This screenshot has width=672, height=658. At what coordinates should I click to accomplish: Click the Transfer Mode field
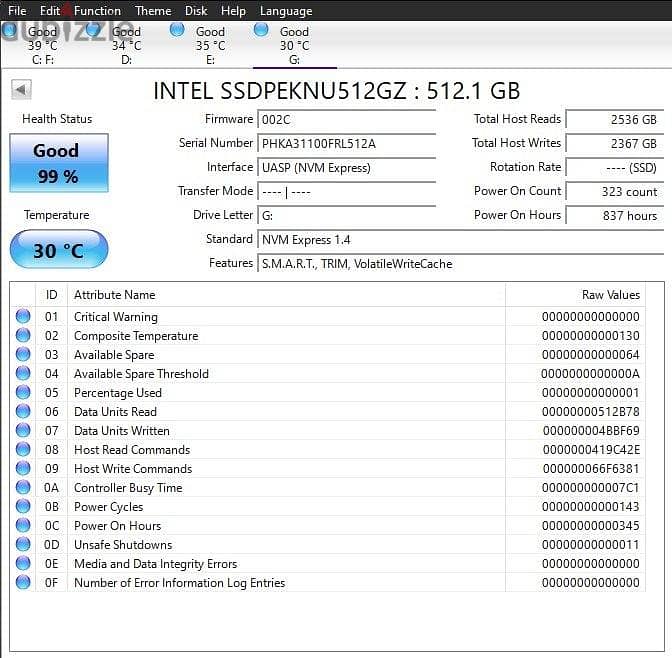346,192
